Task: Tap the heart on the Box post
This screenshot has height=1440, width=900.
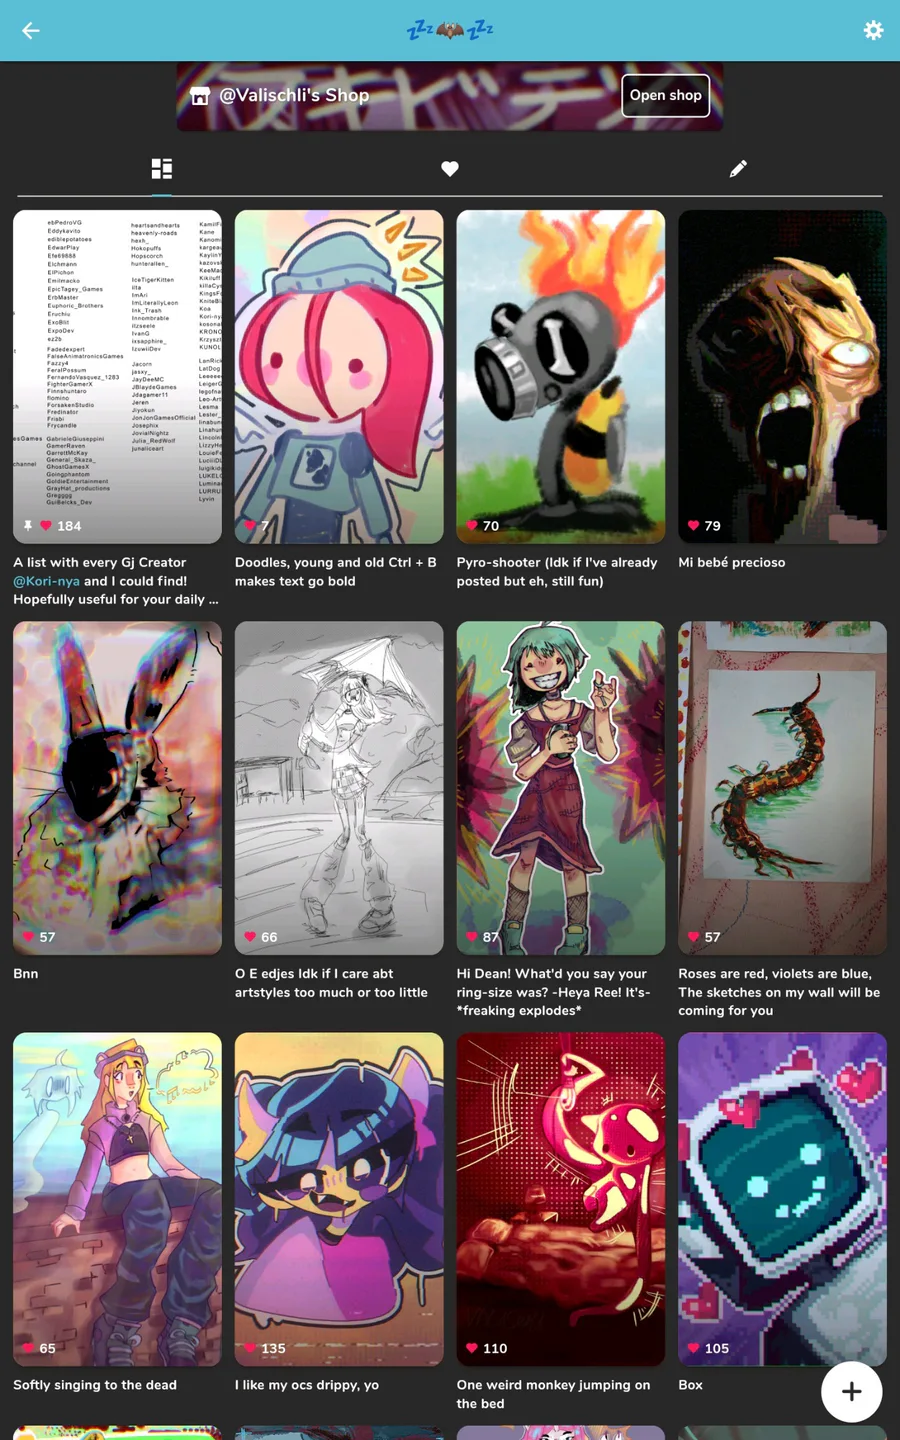Action: (x=693, y=1348)
